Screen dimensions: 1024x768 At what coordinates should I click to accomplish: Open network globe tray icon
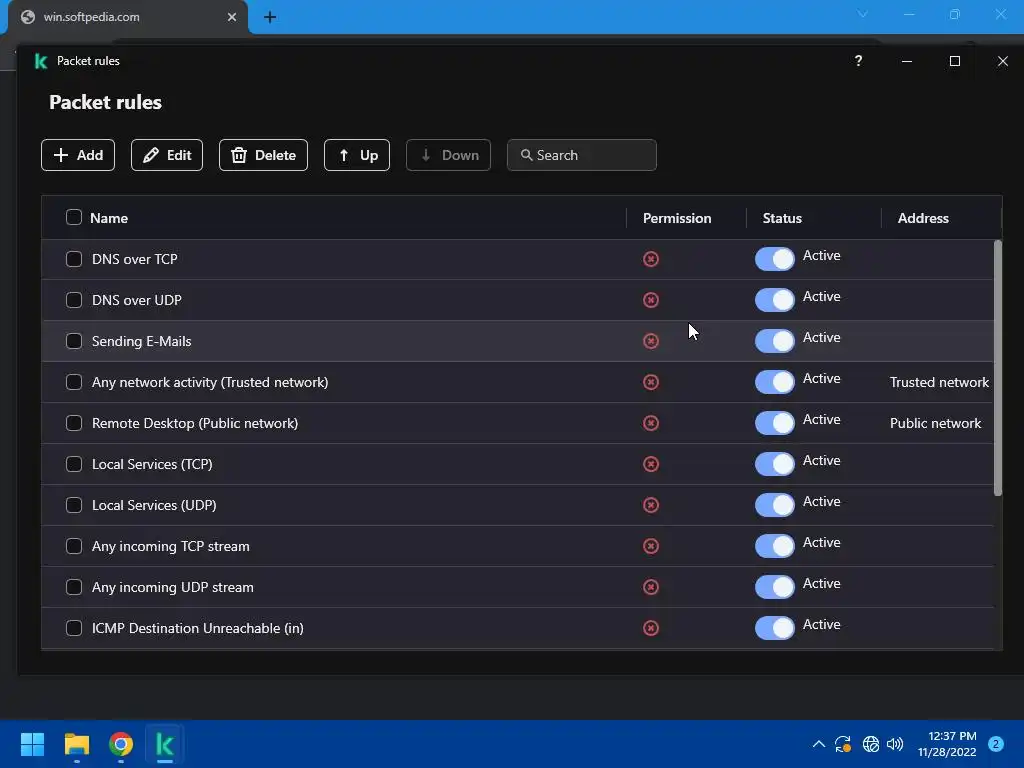pos(871,744)
